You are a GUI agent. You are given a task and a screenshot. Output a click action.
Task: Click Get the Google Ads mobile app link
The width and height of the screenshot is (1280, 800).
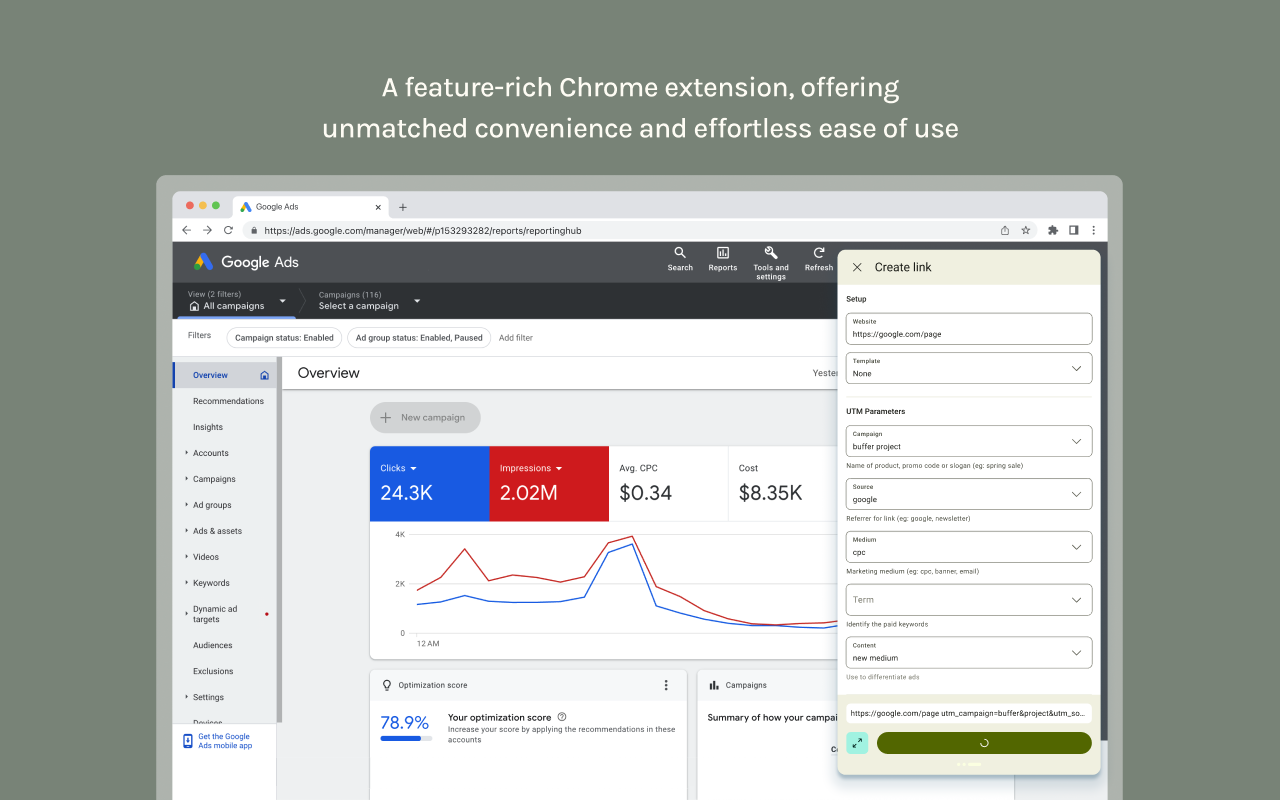pos(225,741)
